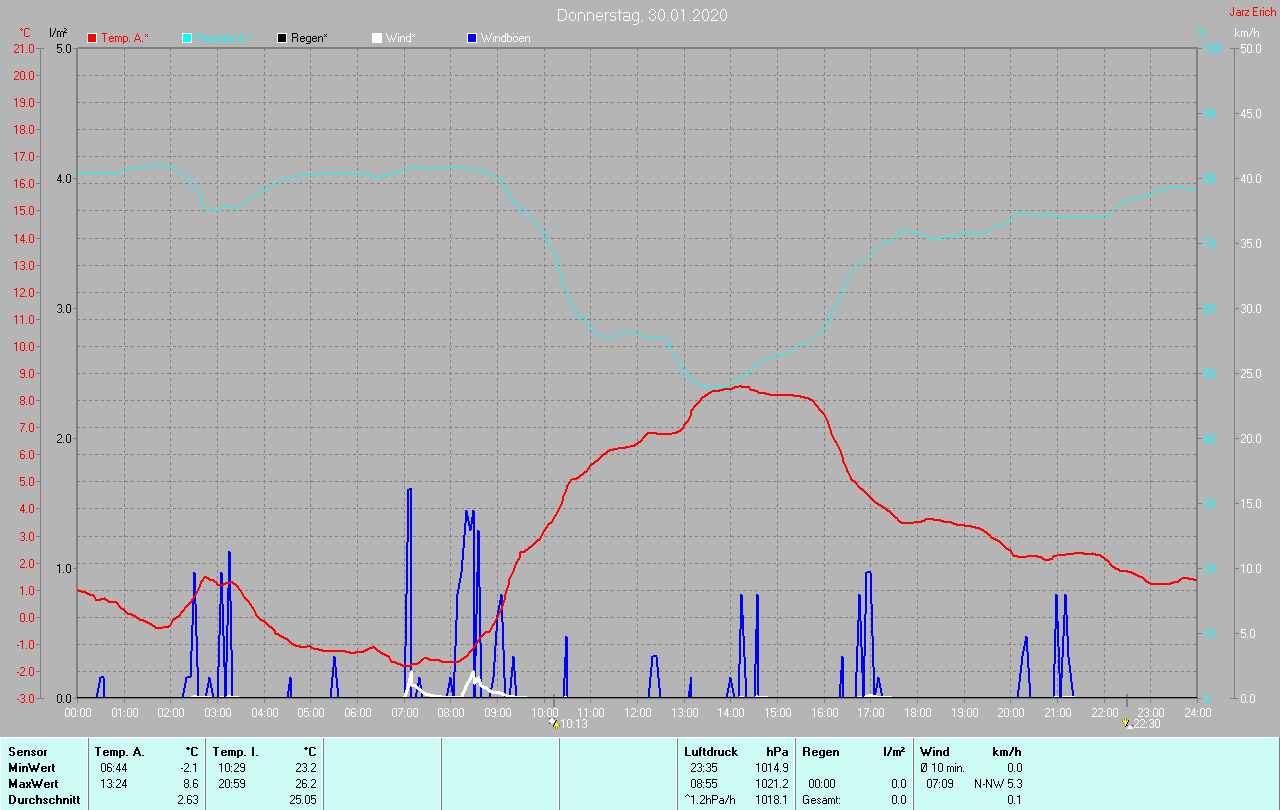Click the Temp. I. column header
Screen dimensions: 1280x810
coord(236,751)
